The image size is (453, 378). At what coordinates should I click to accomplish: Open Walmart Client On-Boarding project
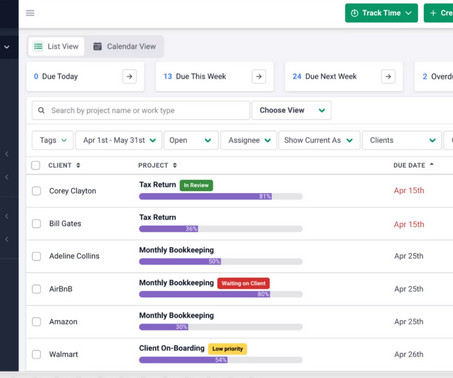[x=172, y=348]
